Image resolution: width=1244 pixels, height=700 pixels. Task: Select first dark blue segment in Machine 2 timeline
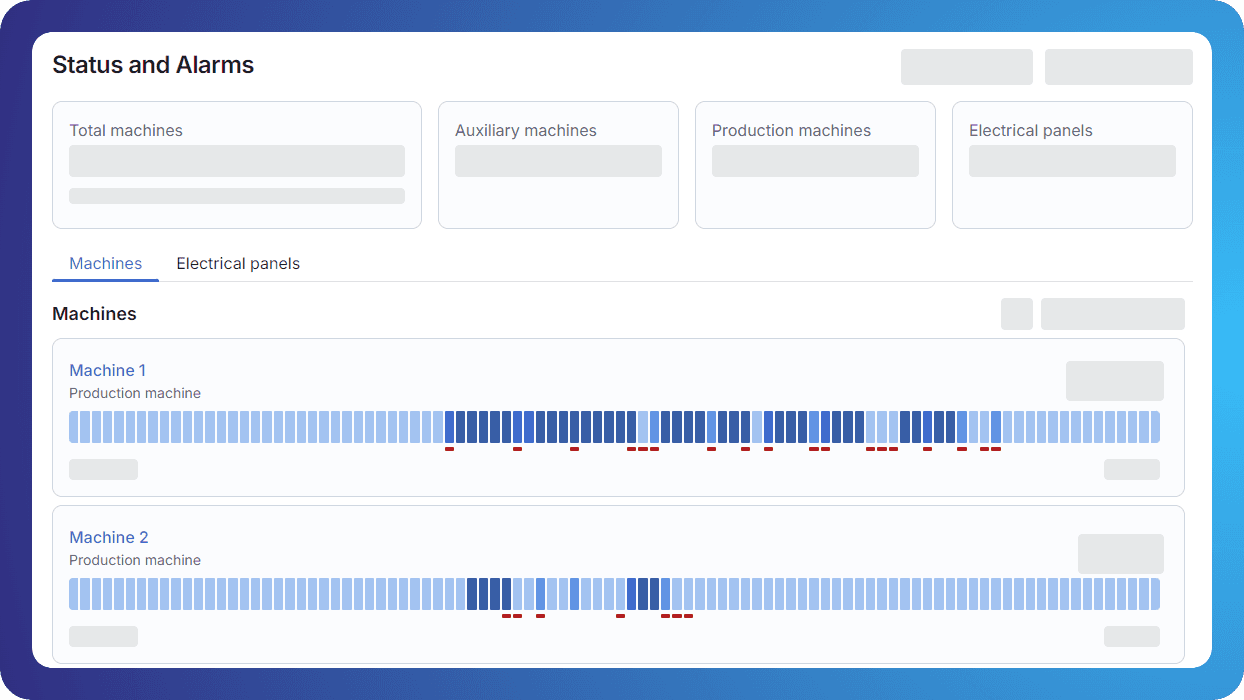point(472,594)
